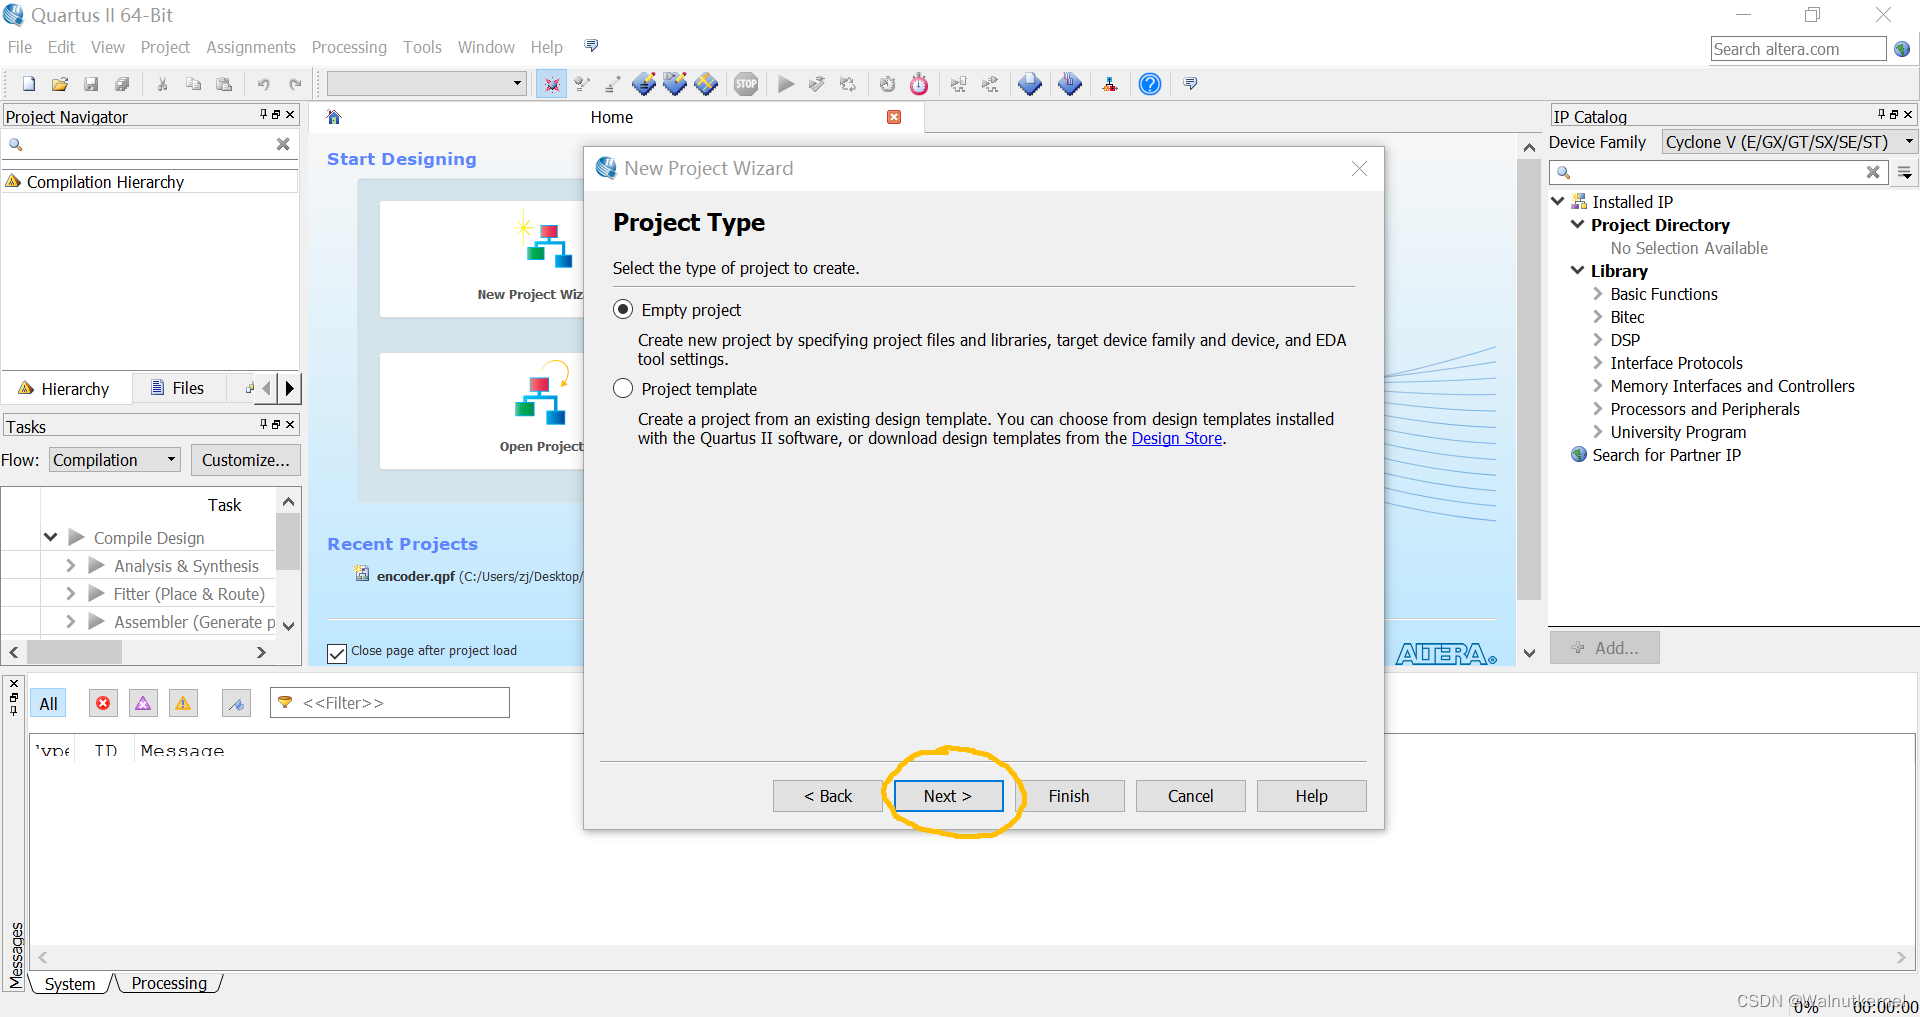Image resolution: width=1920 pixels, height=1017 pixels.
Task: Expand the DSP library node
Action: pyautogui.click(x=1597, y=340)
